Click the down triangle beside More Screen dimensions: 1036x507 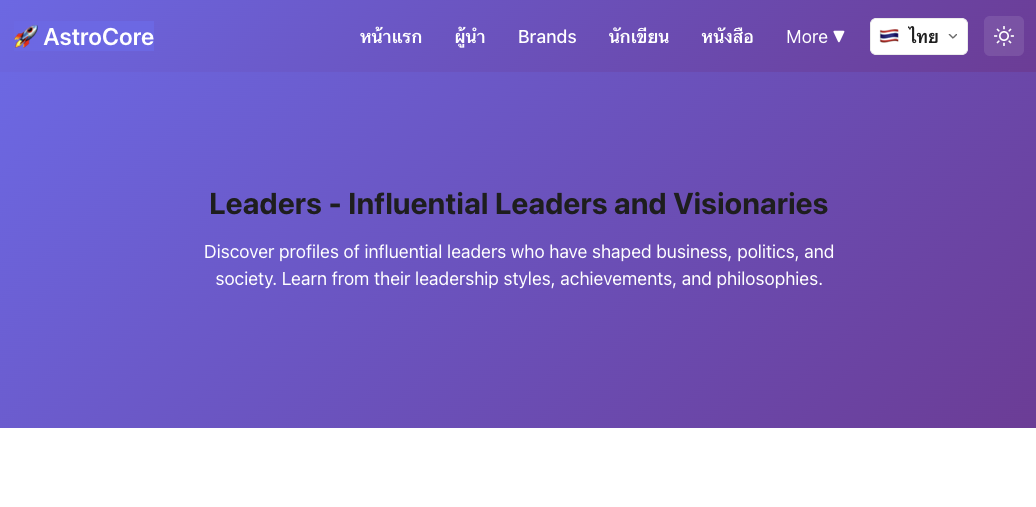coord(839,37)
